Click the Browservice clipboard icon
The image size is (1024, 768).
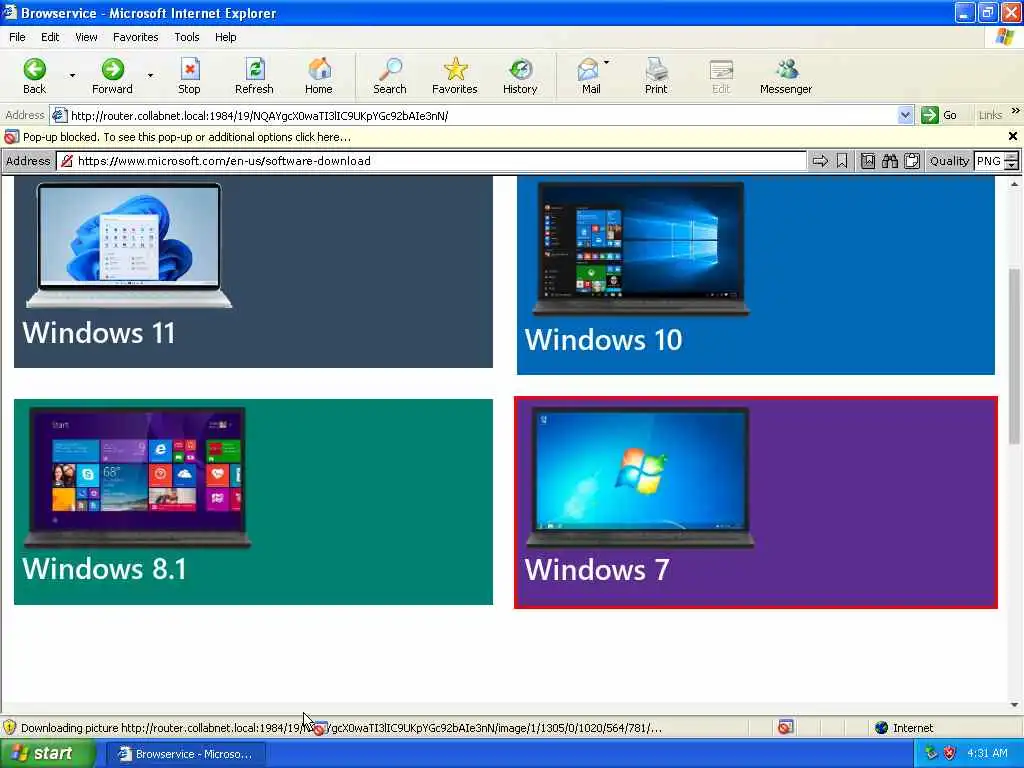click(912, 161)
